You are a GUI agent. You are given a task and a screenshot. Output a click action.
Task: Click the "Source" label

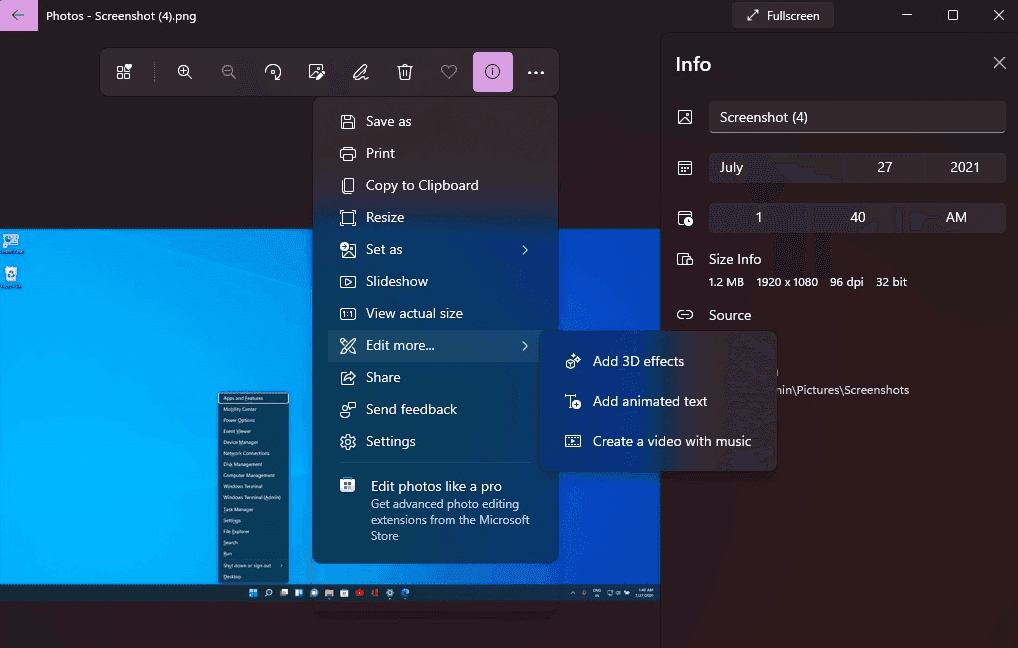(730, 316)
